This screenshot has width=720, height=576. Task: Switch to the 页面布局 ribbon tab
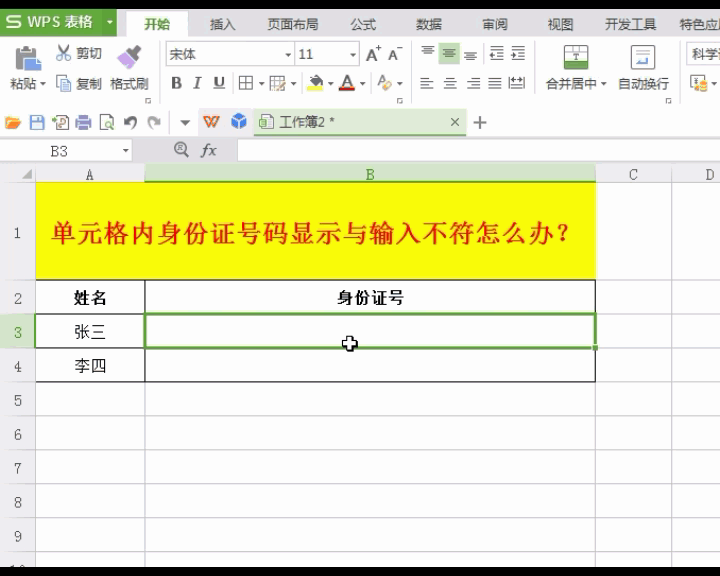pos(293,24)
